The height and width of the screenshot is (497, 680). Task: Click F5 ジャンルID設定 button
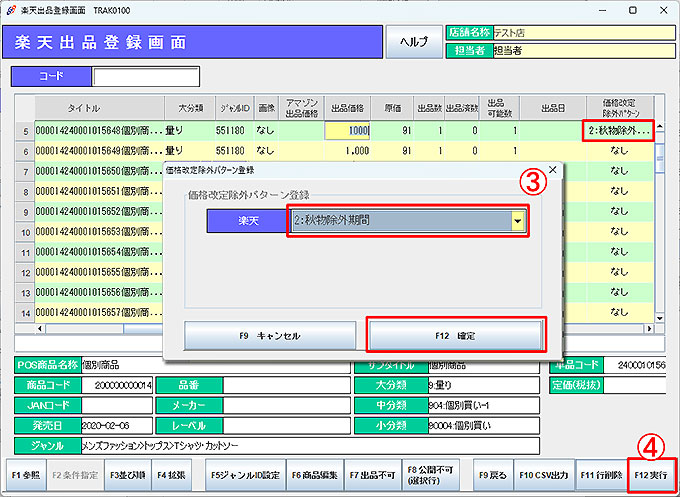244,473
